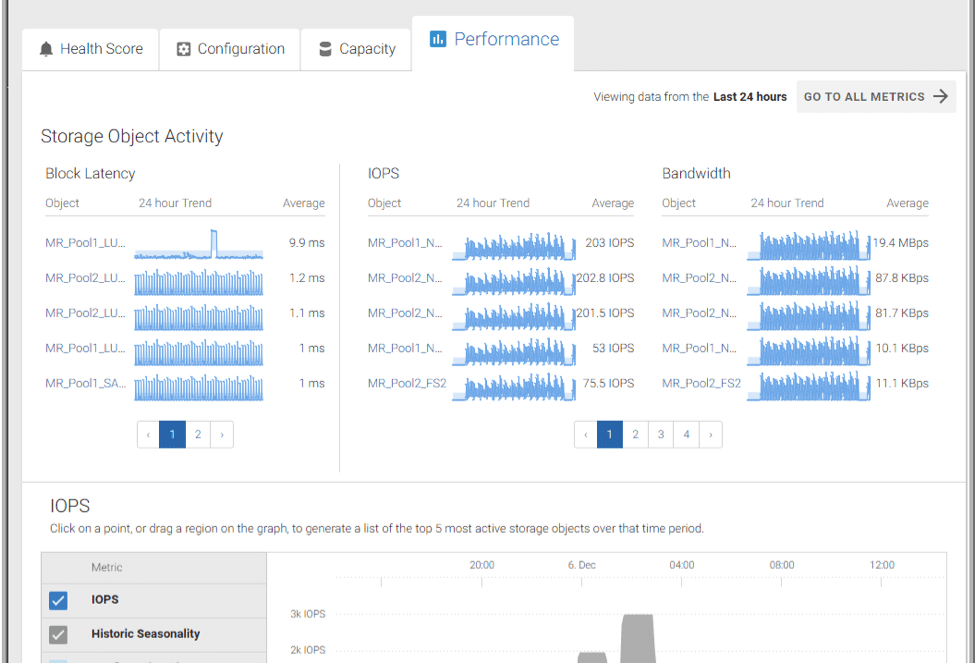The width and height of the screenshot is (975, 663).
Task: Open Block Latency object with 1.1 ms average
Action: click(x=85, y=313)
